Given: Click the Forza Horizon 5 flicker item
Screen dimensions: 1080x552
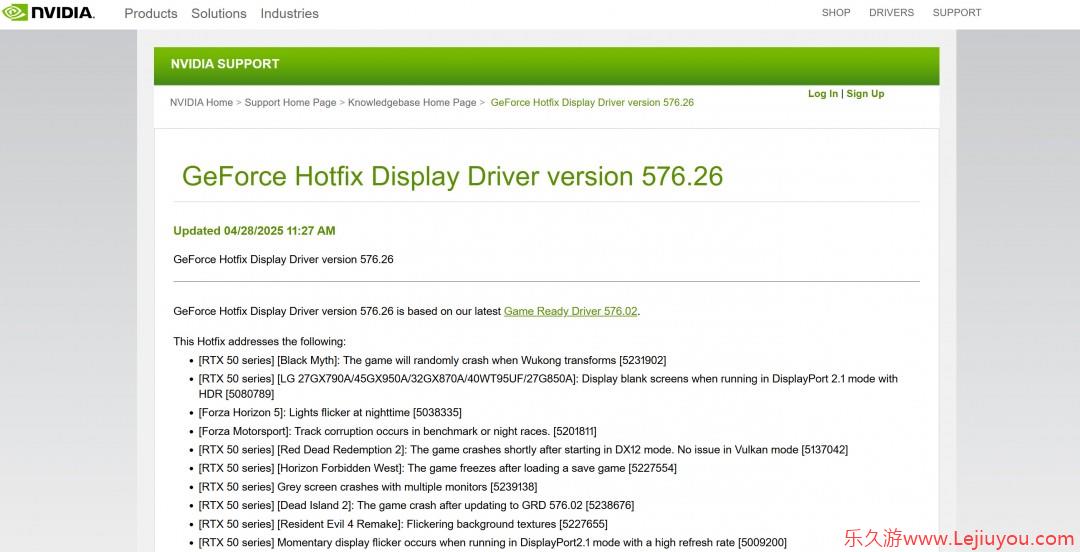Looking at the screenshot, I should click(x=330, y=413).
